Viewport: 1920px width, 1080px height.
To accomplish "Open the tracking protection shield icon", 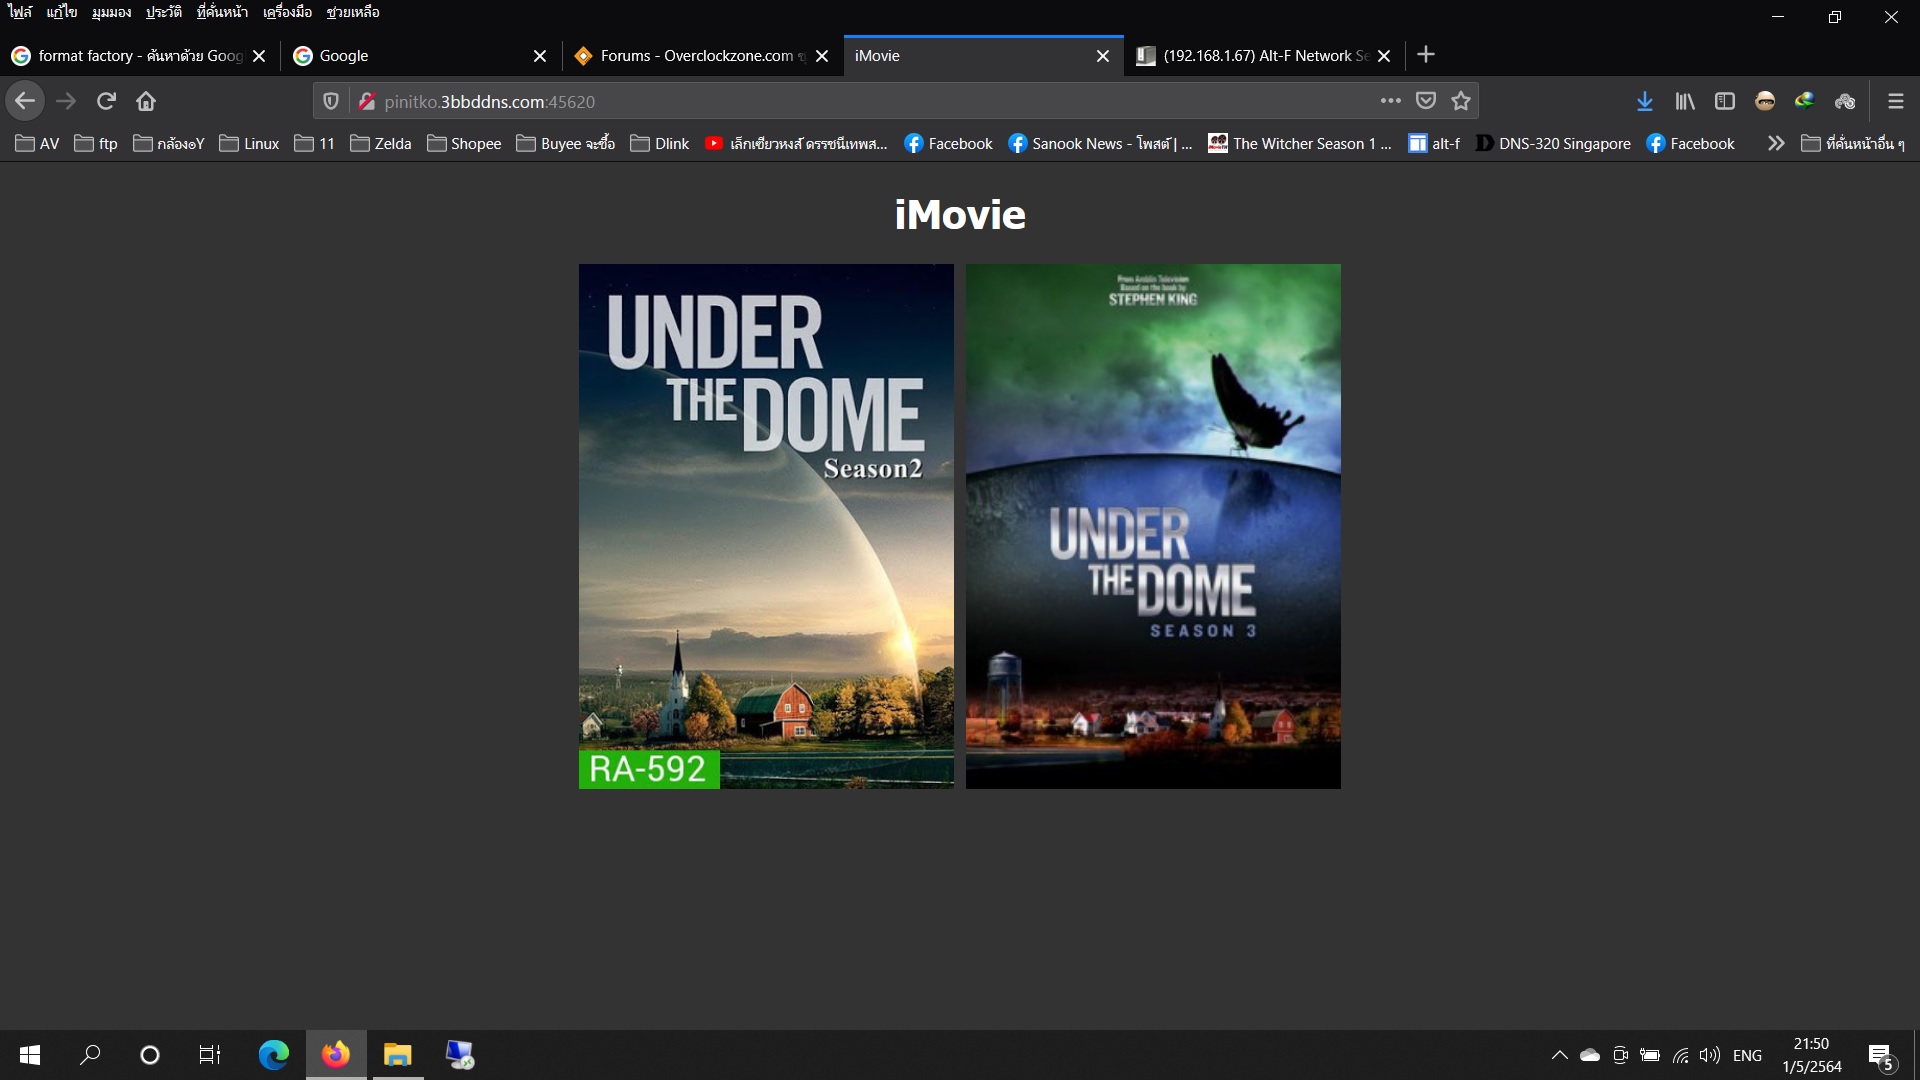I will pos(331,101).
